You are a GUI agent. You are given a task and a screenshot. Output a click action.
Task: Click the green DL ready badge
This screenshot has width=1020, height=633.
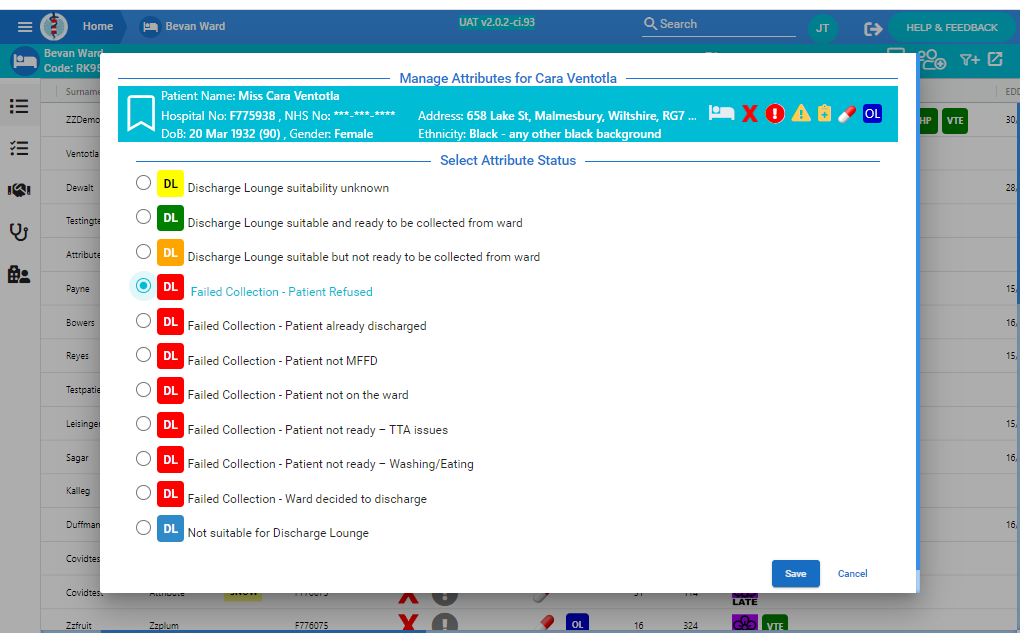click(170, 218)
